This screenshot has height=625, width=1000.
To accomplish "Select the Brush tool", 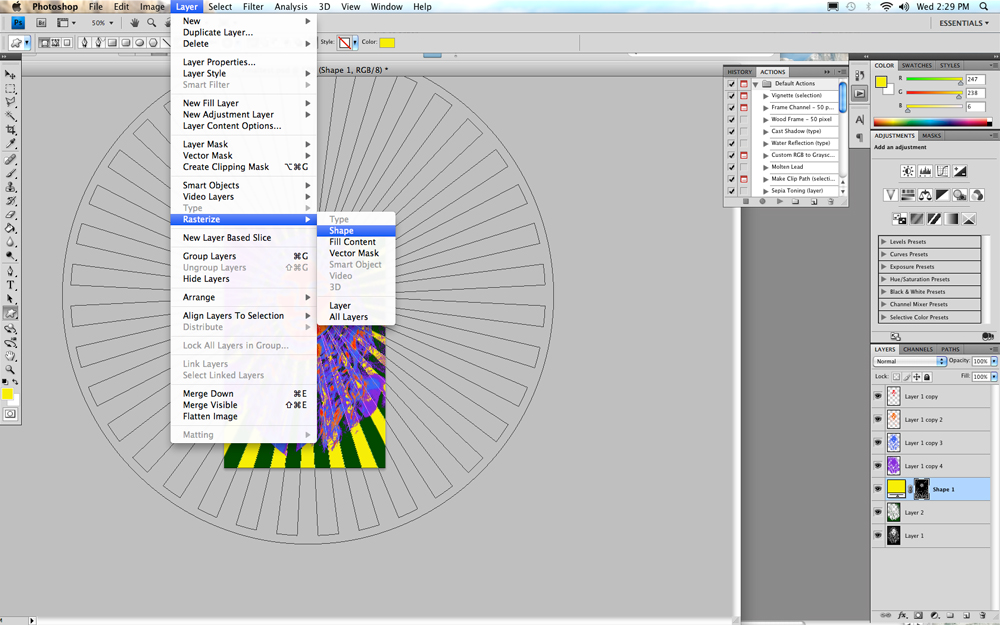I will pyautogui.click(x=10, y=173).
